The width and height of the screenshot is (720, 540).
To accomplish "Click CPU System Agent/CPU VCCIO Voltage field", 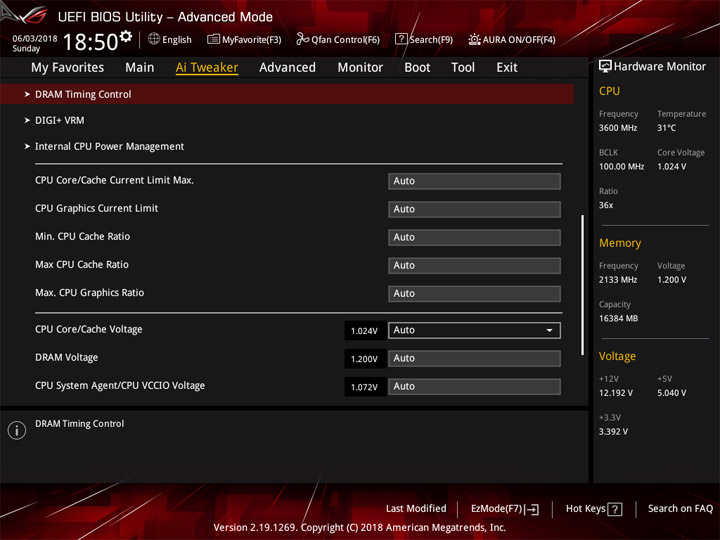I will 474,386.
